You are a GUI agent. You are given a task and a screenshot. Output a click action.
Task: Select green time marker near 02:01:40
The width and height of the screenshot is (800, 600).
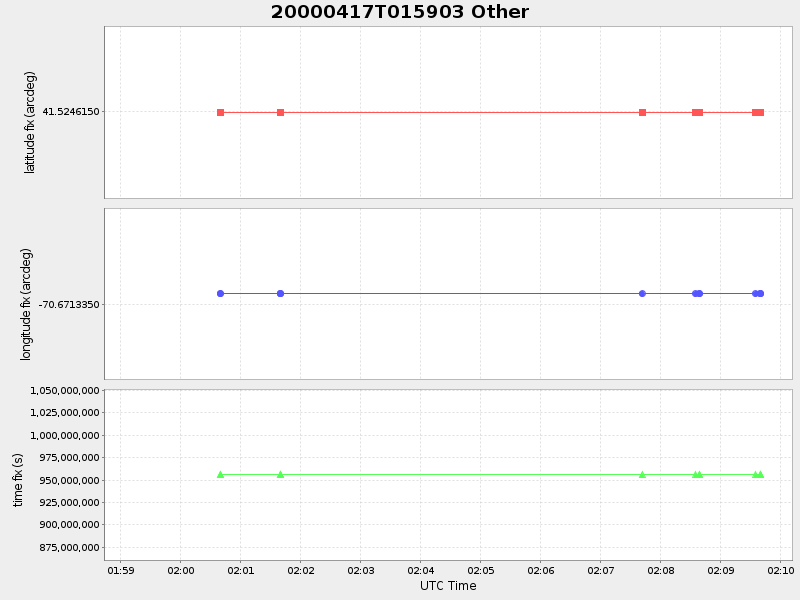point(280,474)
